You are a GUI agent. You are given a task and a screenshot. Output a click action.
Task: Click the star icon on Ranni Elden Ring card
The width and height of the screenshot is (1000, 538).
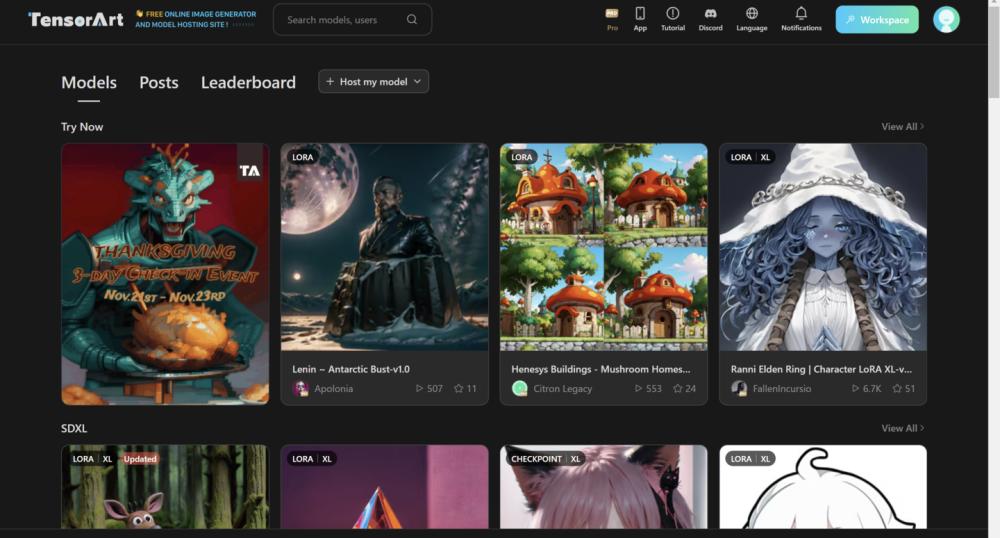(897, 388)
